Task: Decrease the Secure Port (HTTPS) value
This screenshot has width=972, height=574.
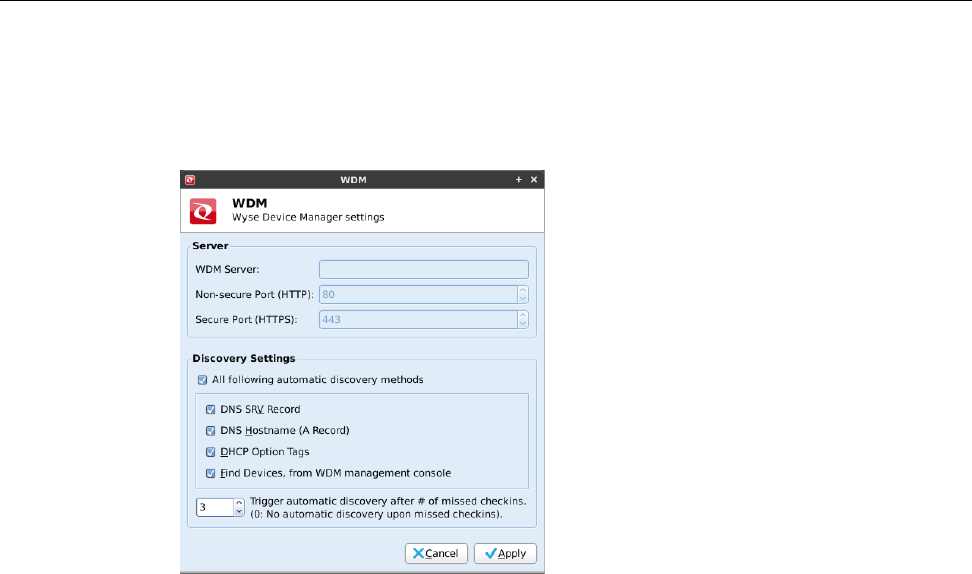Action: click(x=523, y=324)
